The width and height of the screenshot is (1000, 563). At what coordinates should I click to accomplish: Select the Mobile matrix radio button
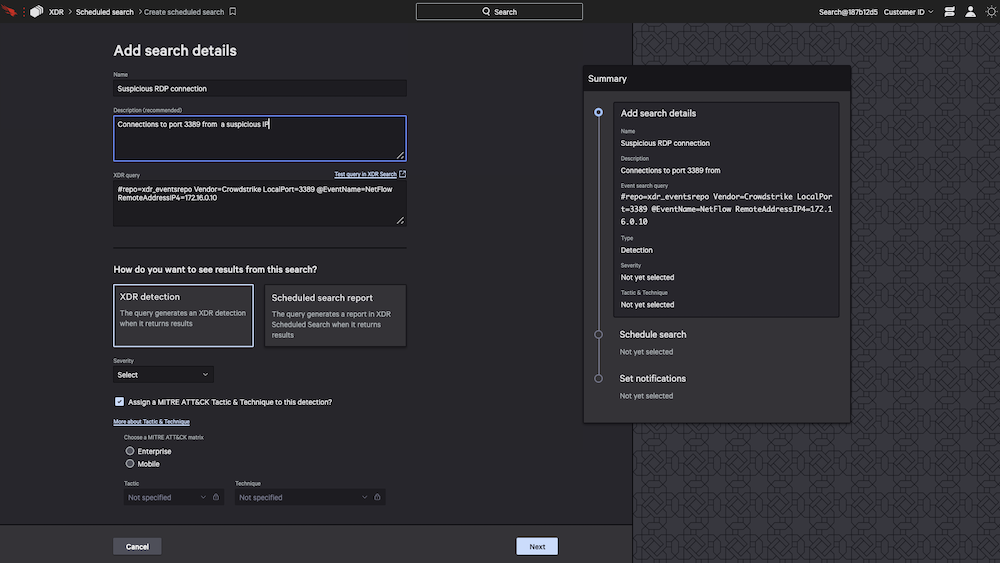pyautogui.click(x=130, y=464)
